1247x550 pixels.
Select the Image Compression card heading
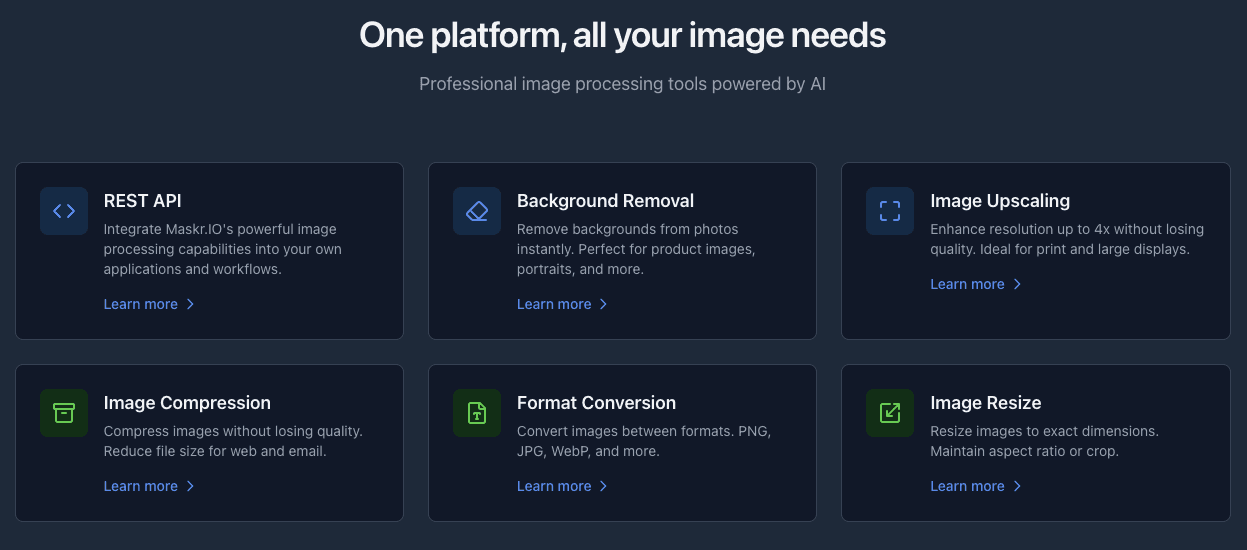[187, 403]
